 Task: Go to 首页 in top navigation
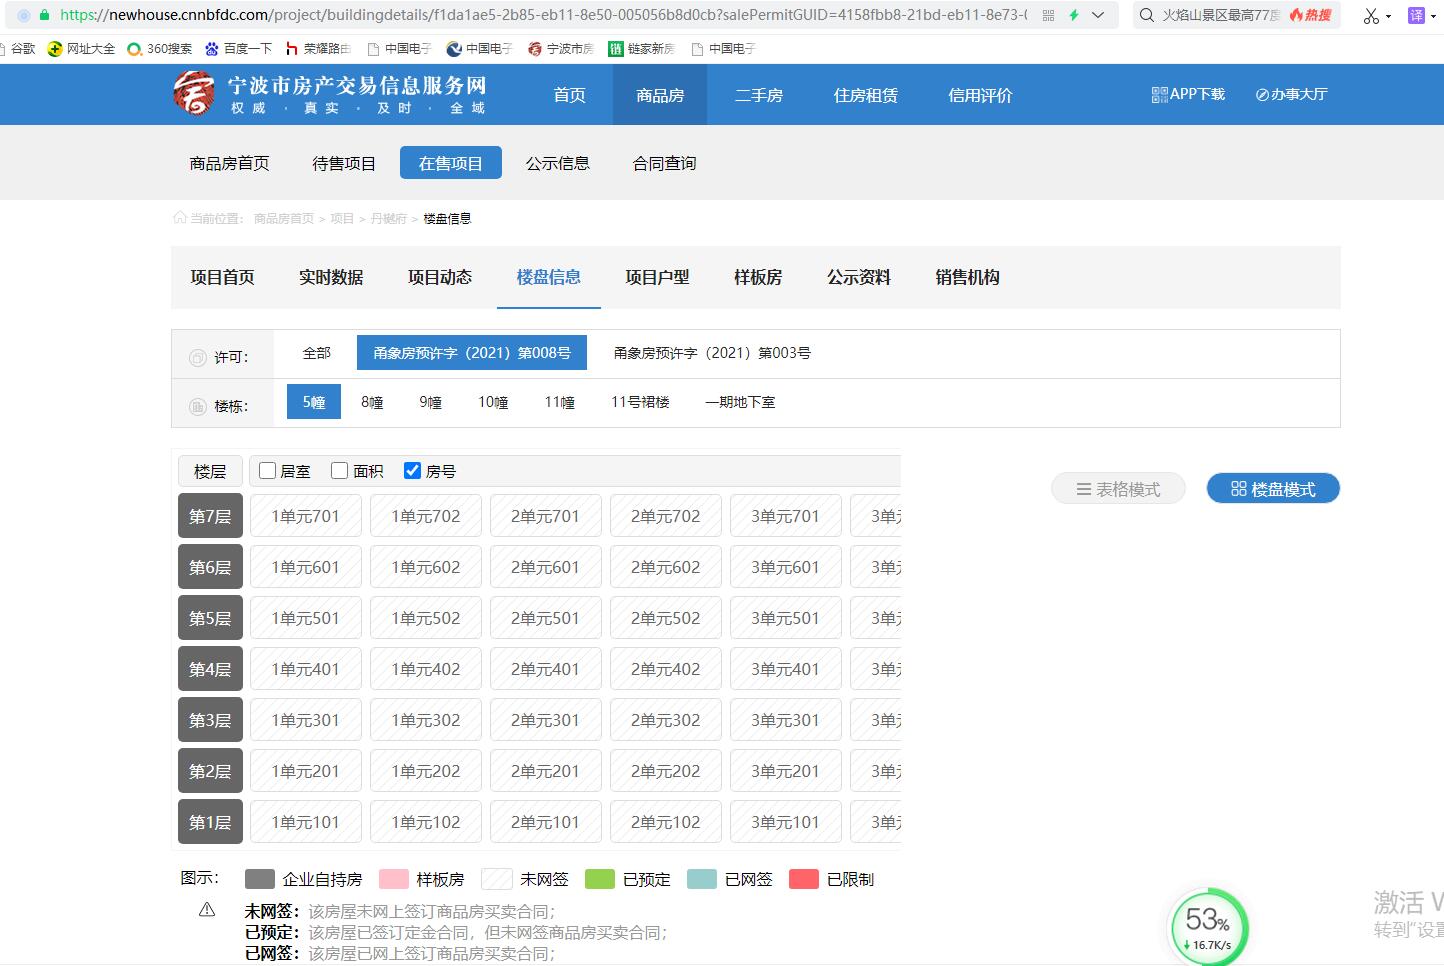[x=570, y=95]
